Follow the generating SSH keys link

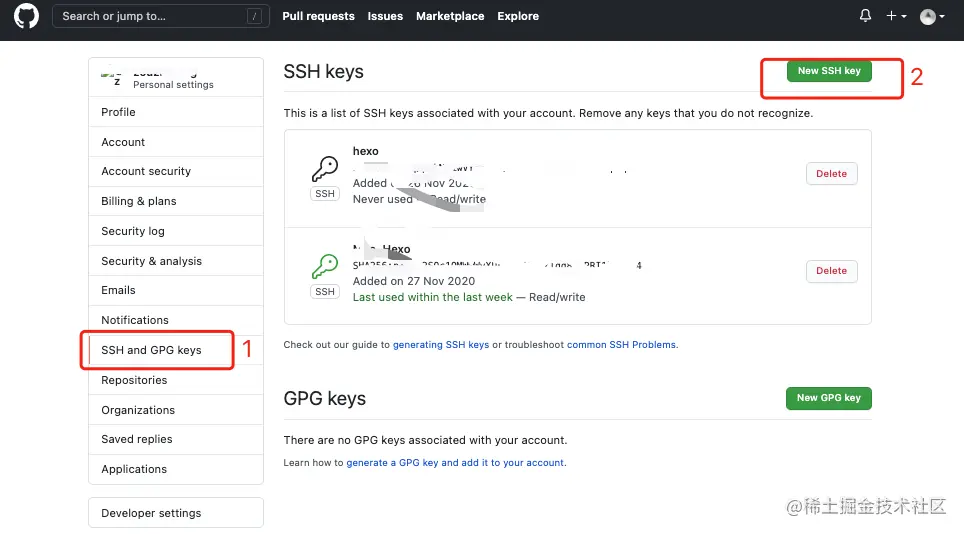(441, 345)
